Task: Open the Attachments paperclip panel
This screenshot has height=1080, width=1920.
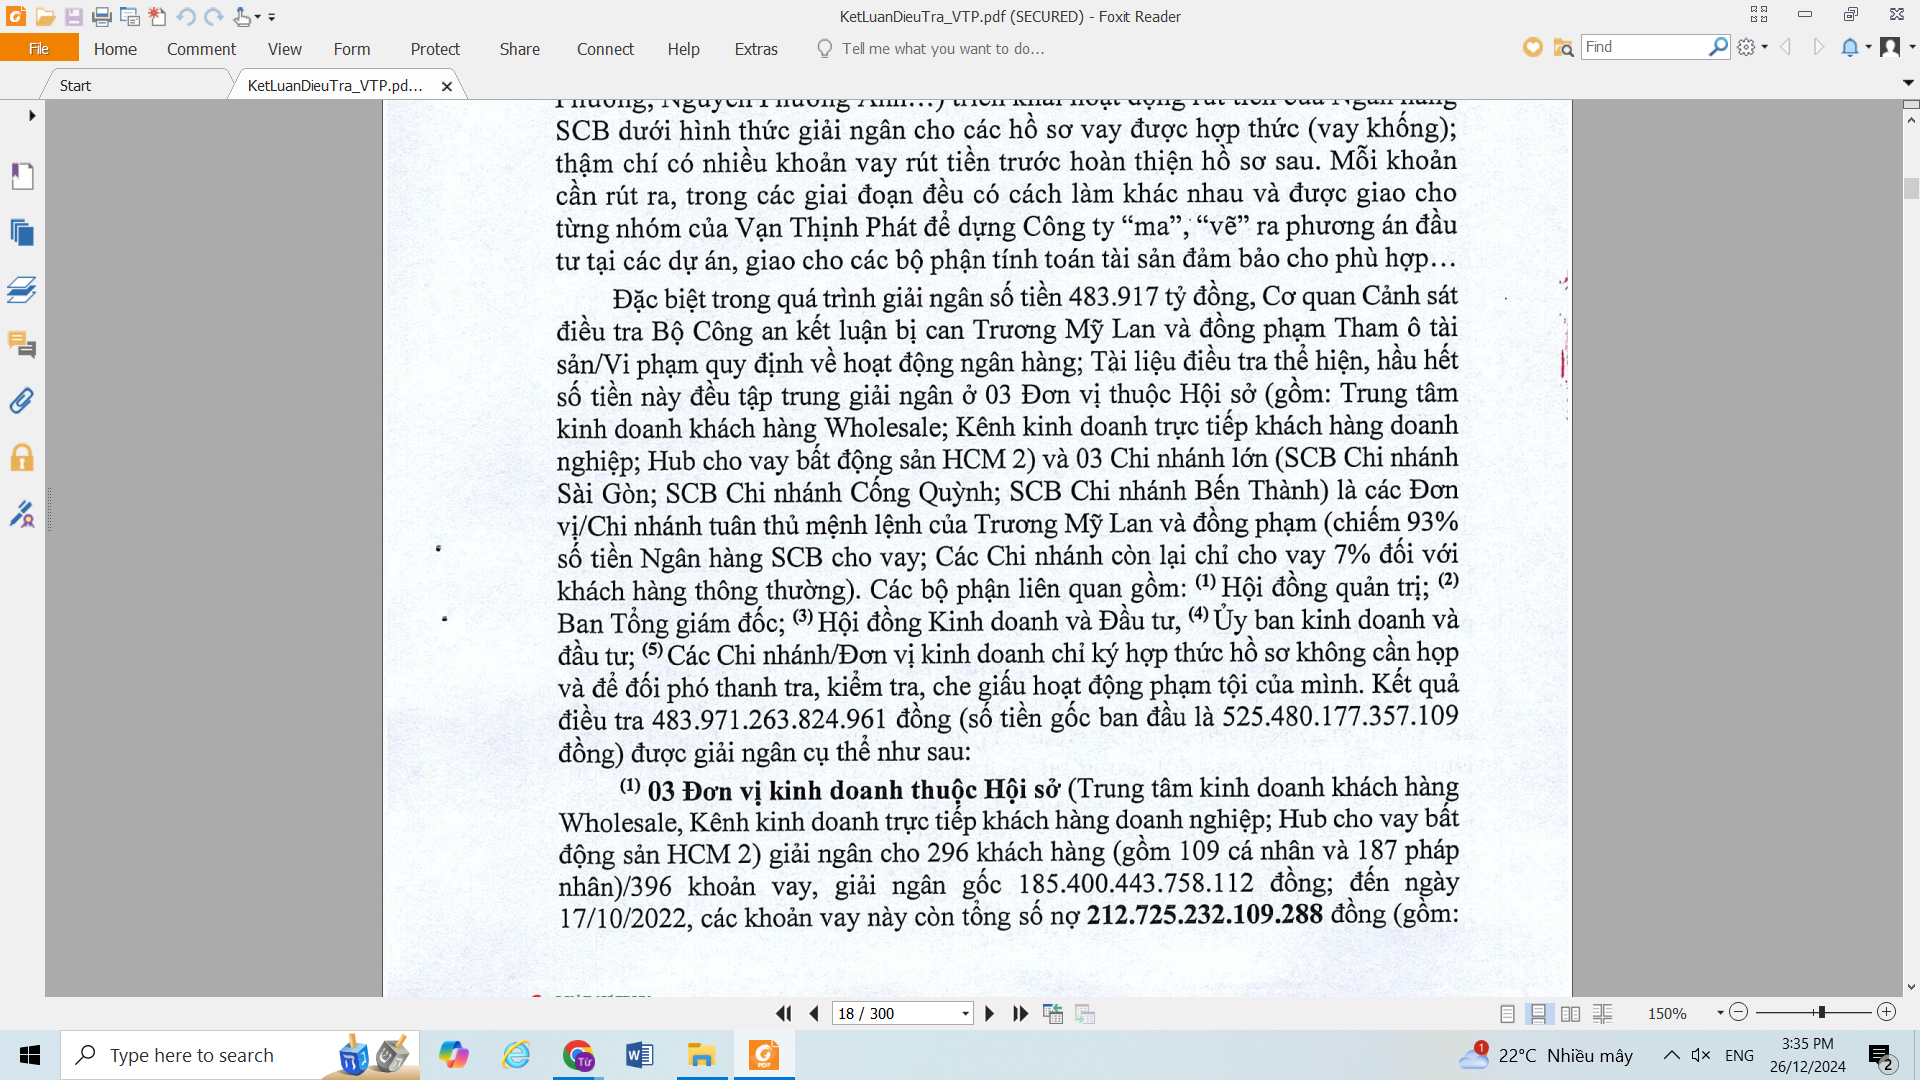Action: click(x=22, y=401)
